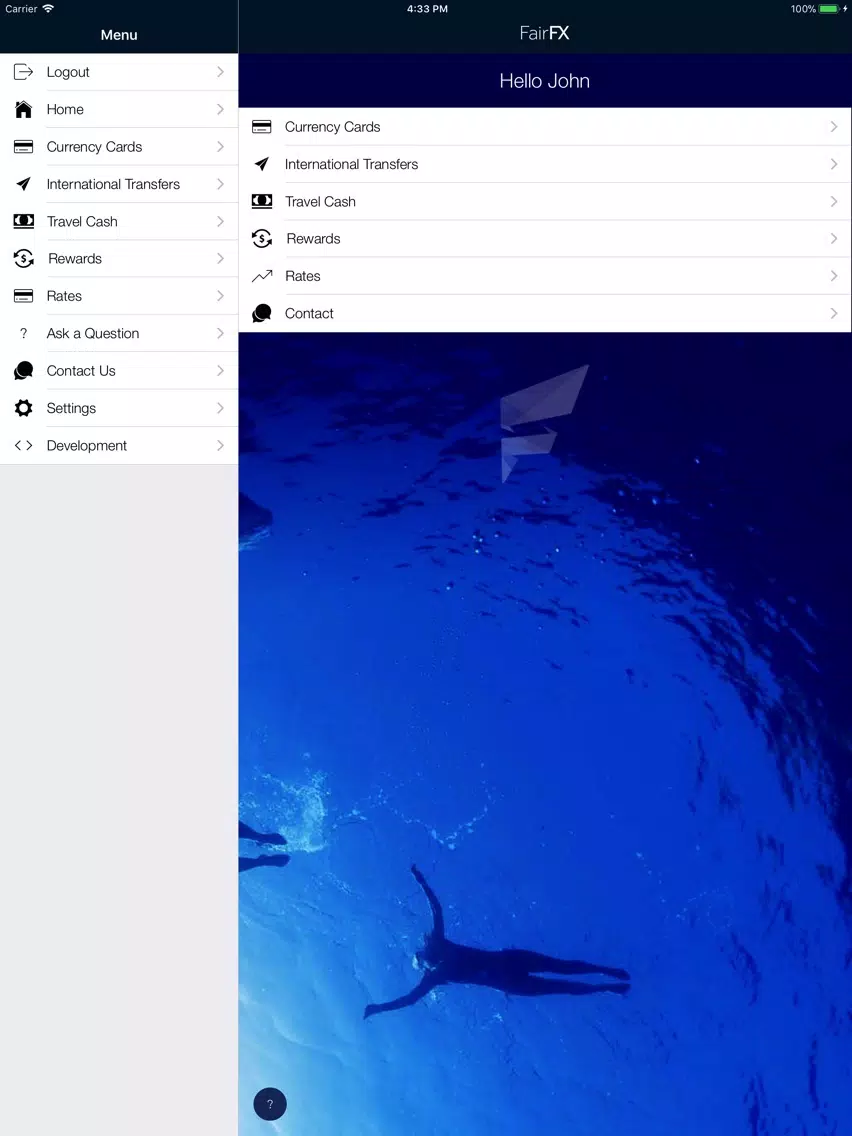This screenshot has height=1136, width=852.
Task: Click the FairFX title logo
Action: point(544,33)
